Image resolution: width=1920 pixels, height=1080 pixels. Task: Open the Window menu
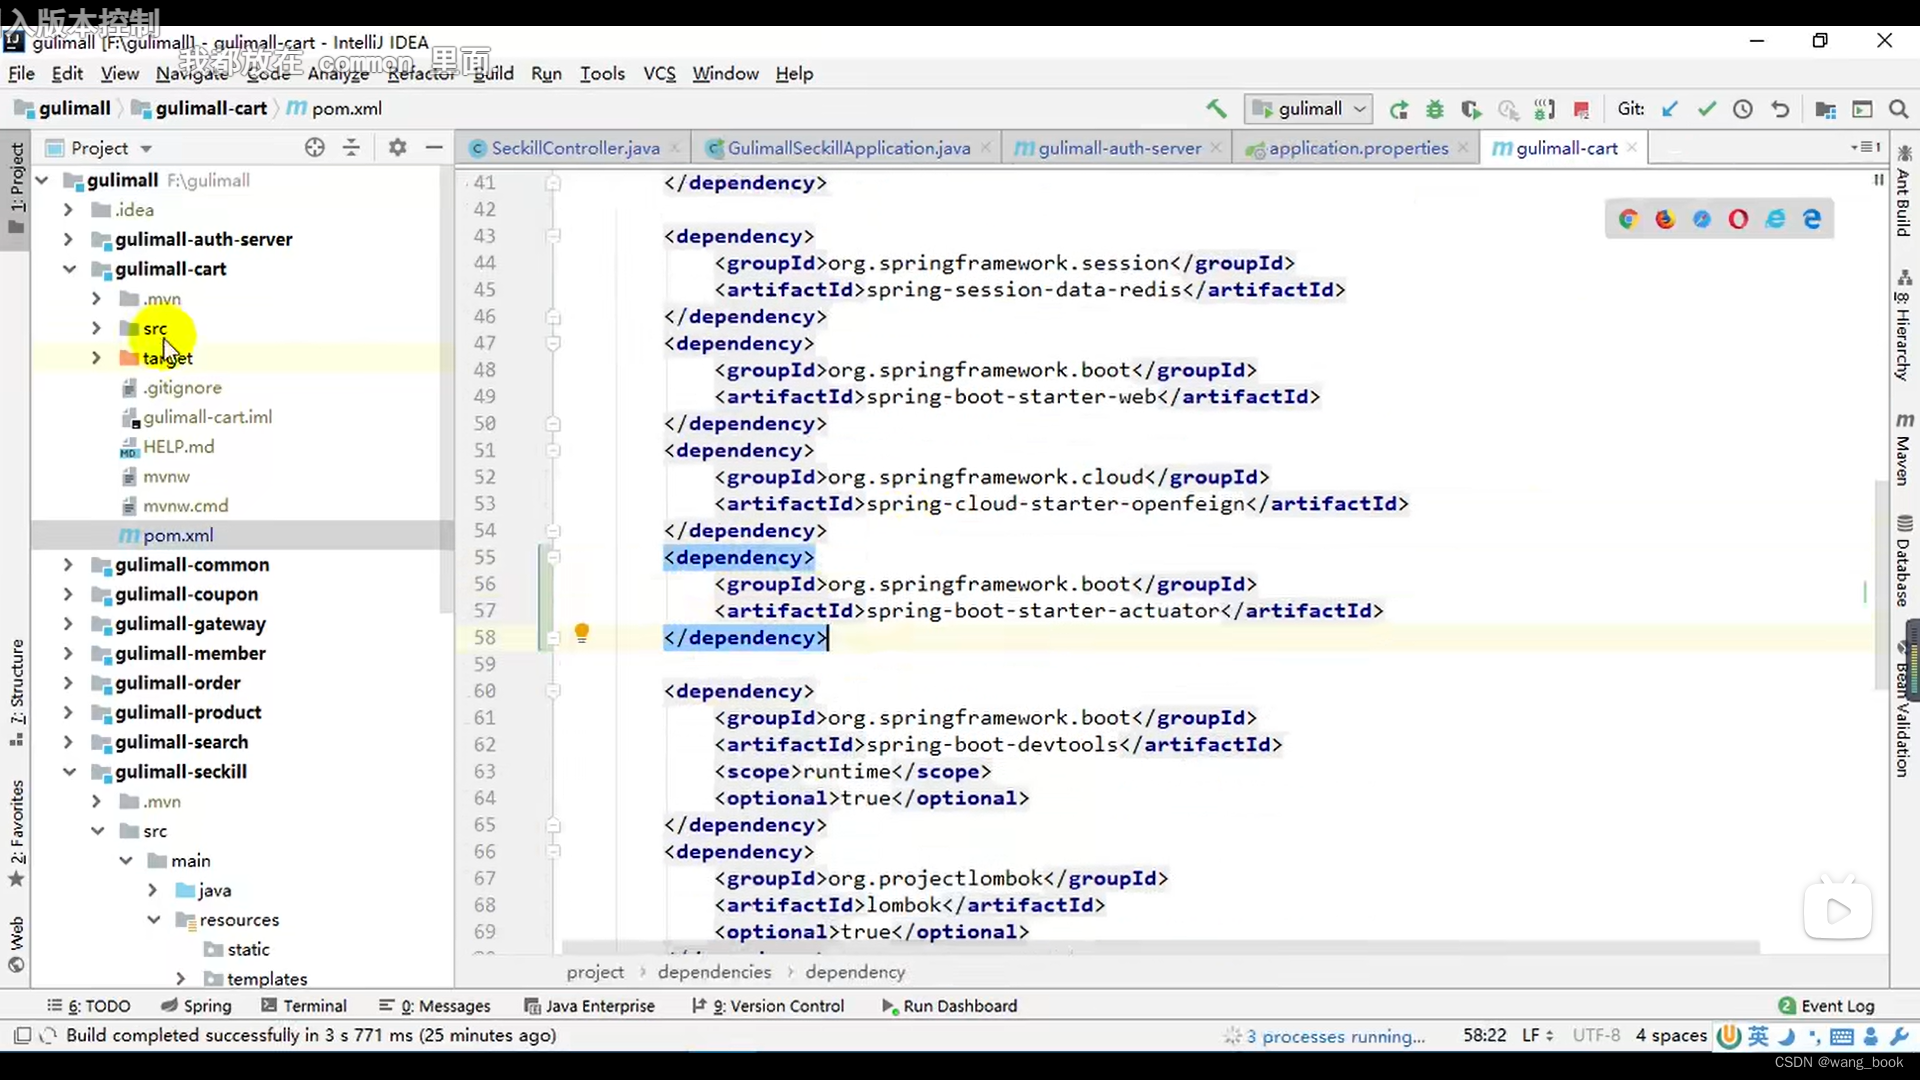pos(725,74)
